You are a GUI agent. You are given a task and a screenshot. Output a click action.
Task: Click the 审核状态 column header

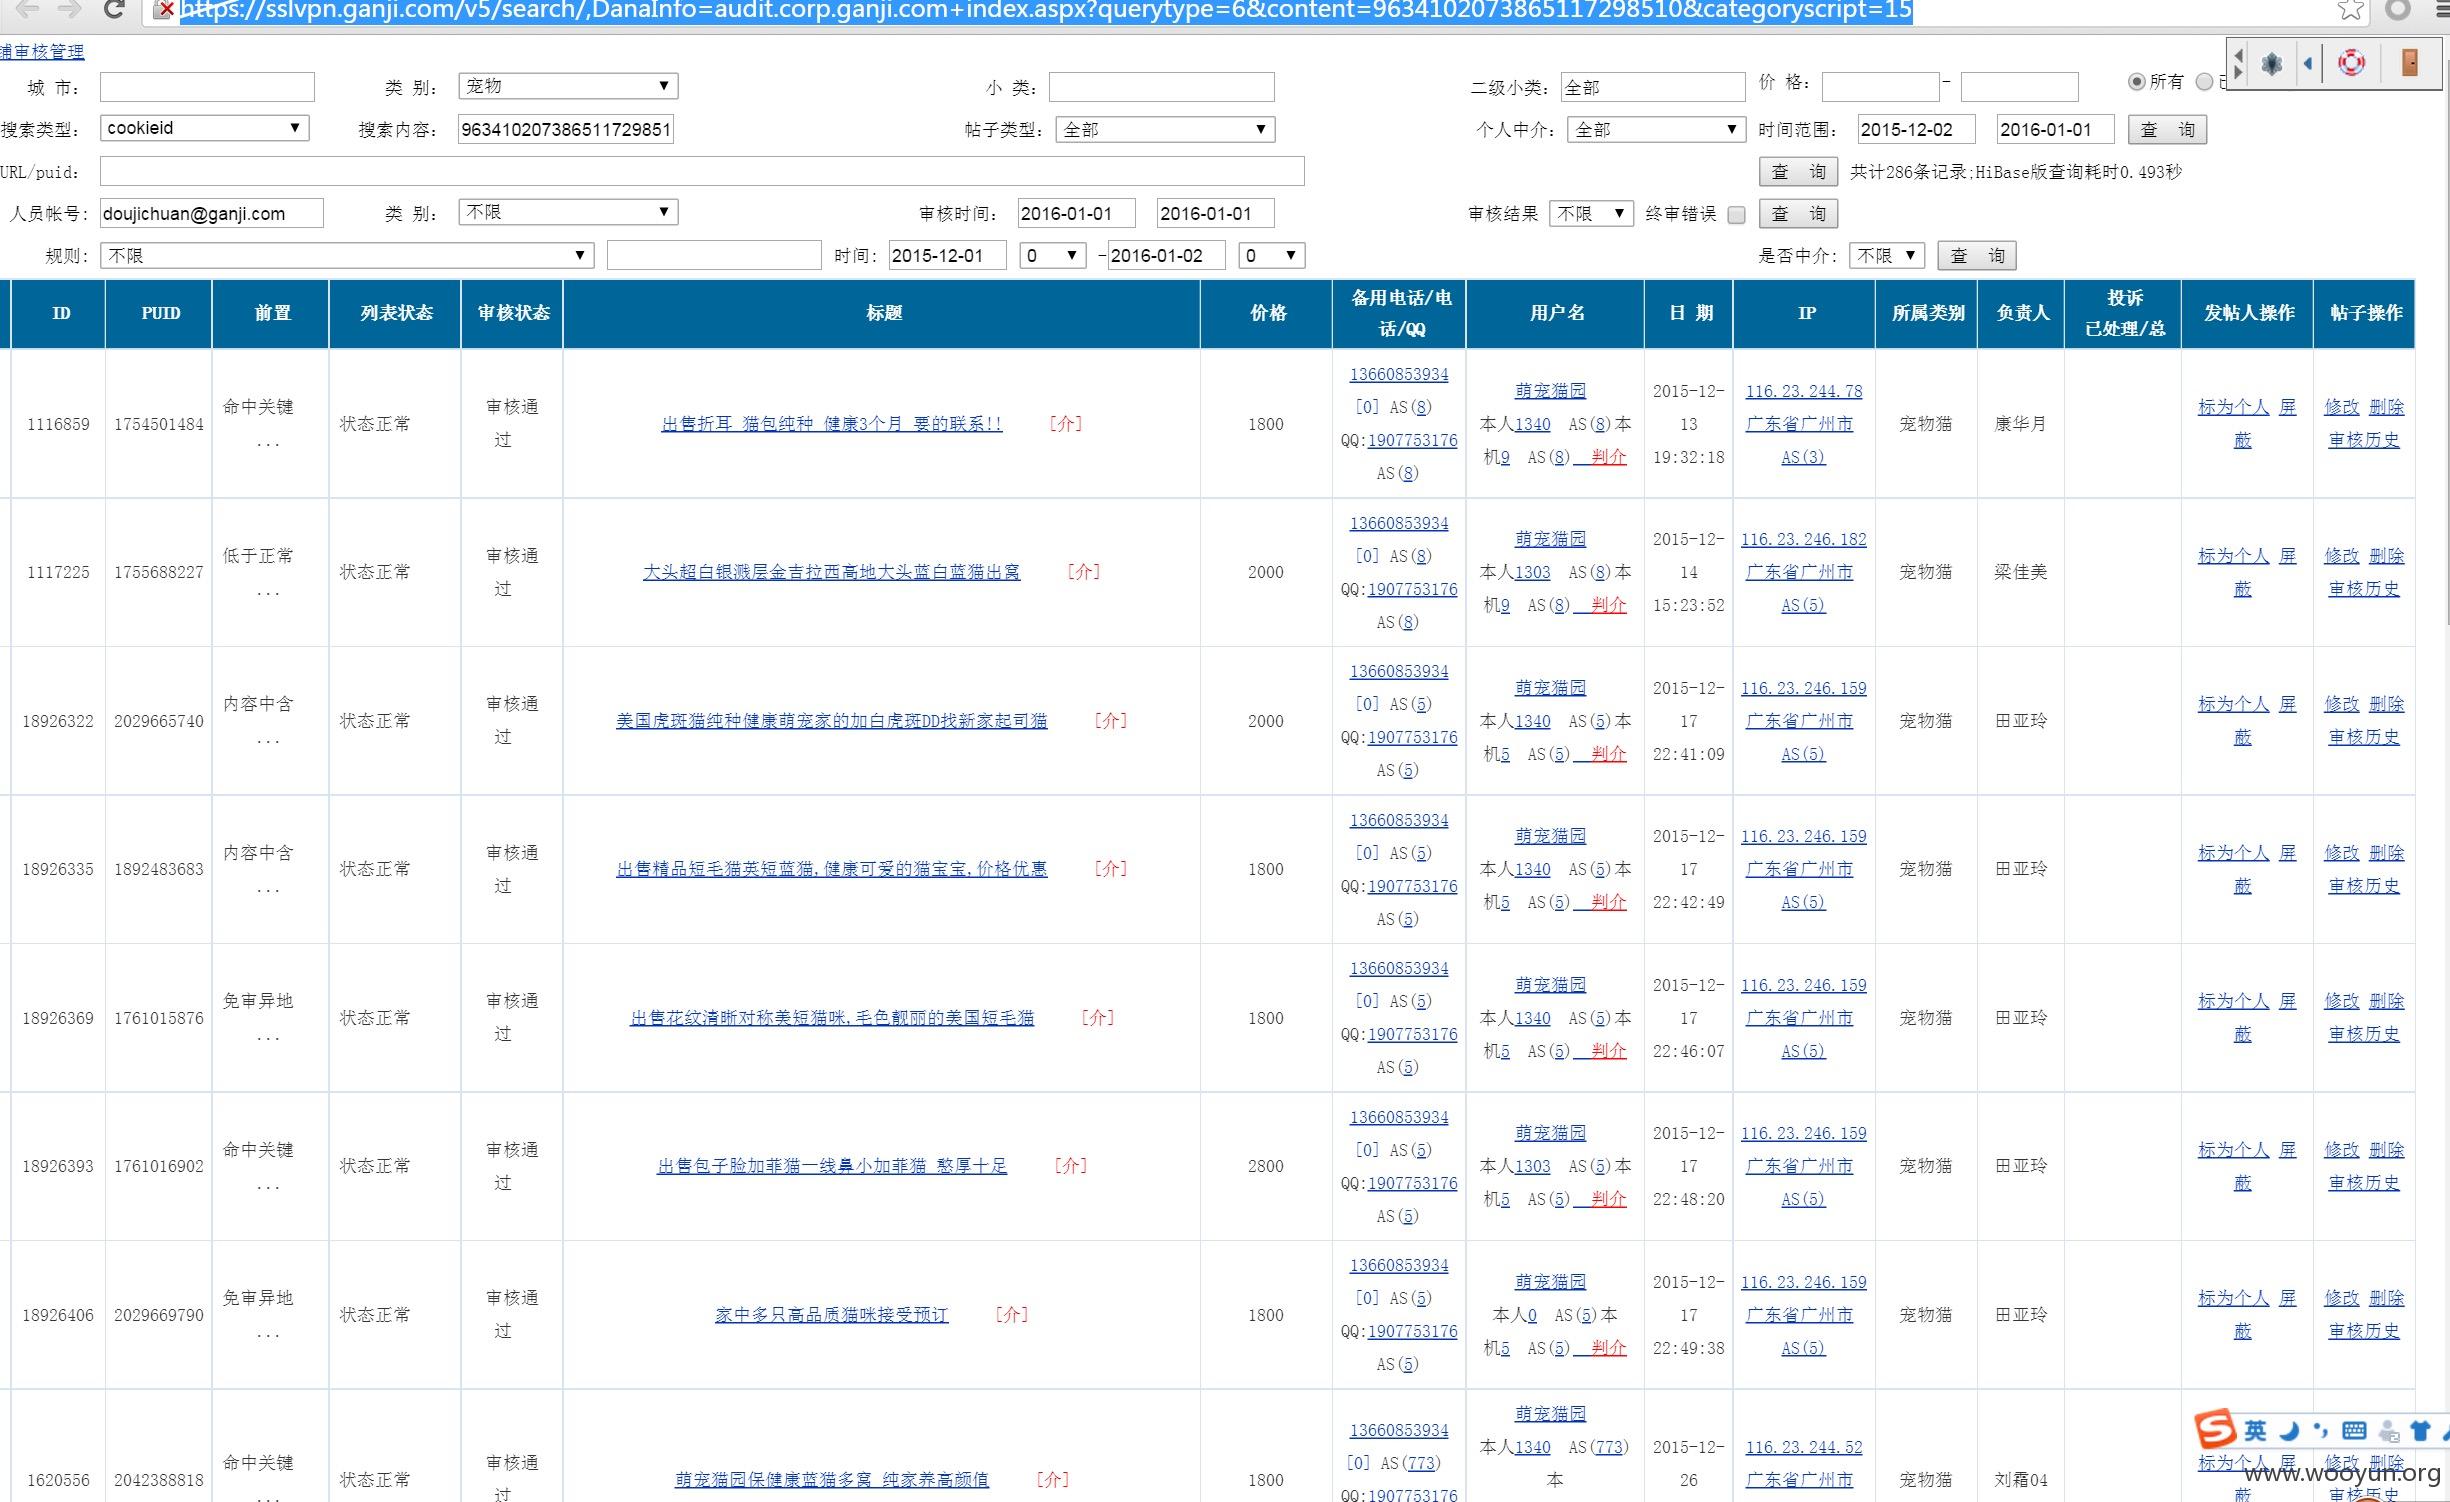[512, 314]
